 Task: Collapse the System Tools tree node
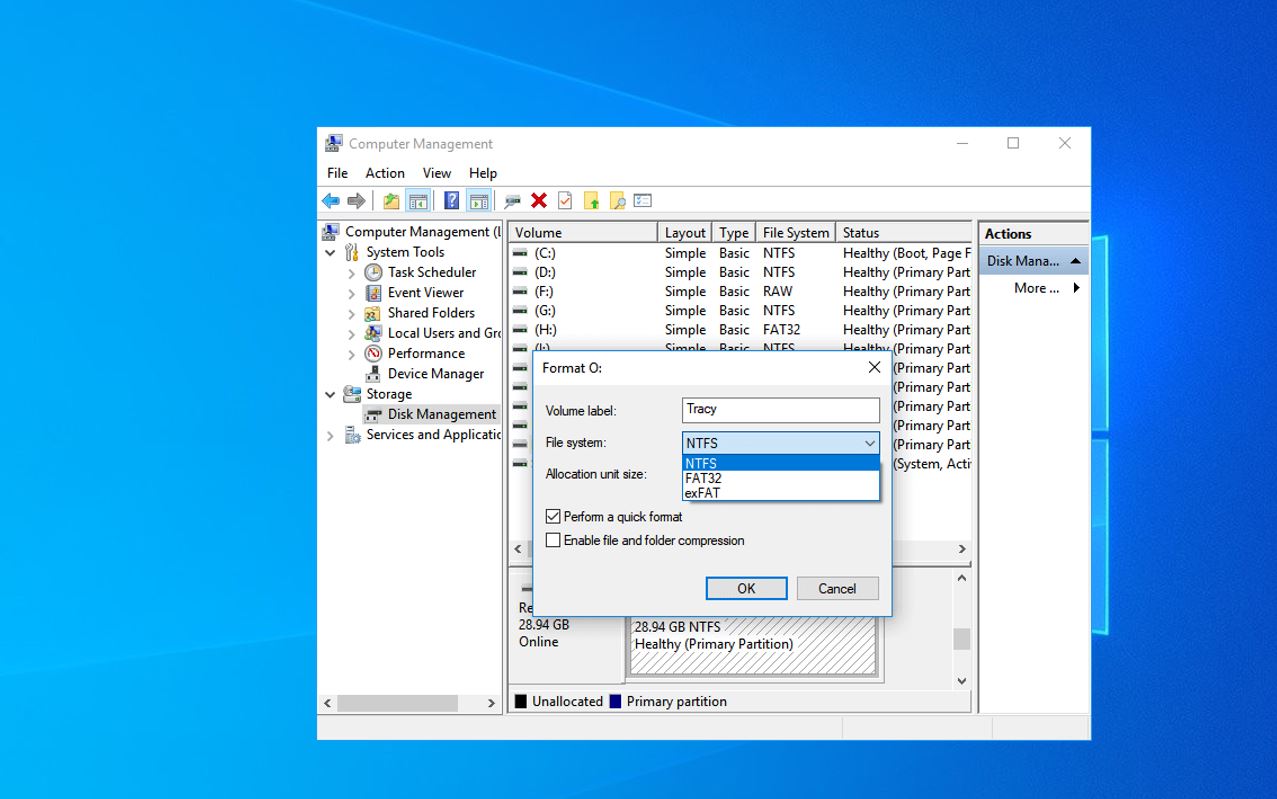tap(331, 253)
